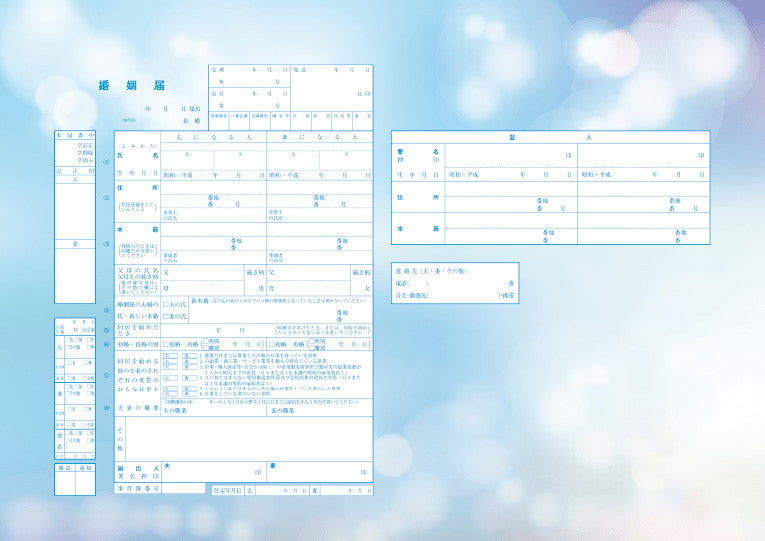This screenshot has height=541, width=765.
Task: Check the 夫の氏 checkbox
Action: pos(165,303)
